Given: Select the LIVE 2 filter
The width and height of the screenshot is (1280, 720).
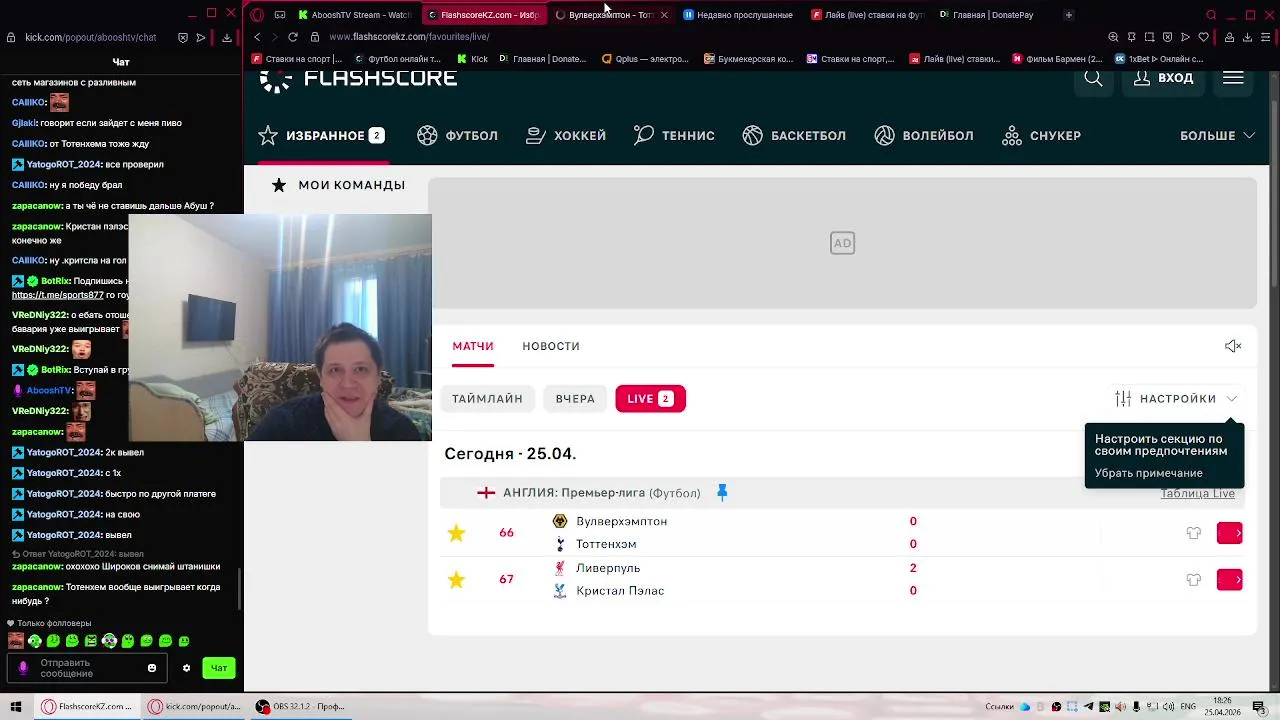Looking at the screenshot, I should pyautogui.click(x=650, y=399).
